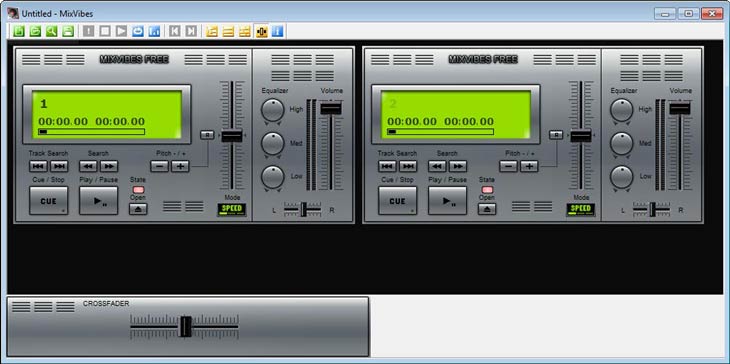Click deck 2 Track Search next button
730x364 pixels.
click(408, 166)
